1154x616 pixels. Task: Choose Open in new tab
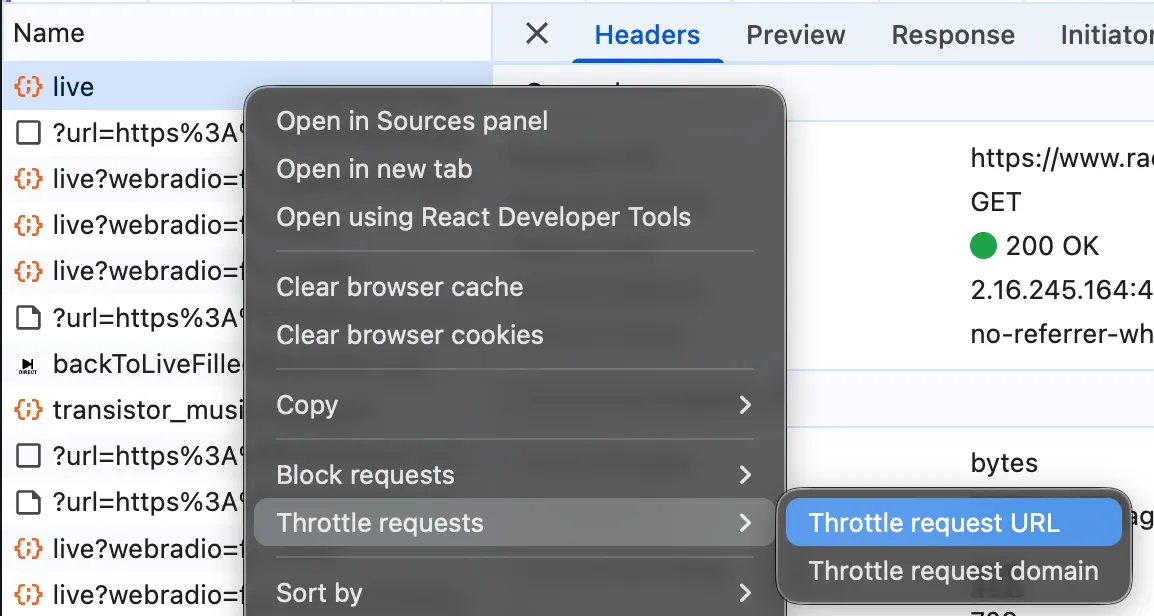[x=514, y=169]
